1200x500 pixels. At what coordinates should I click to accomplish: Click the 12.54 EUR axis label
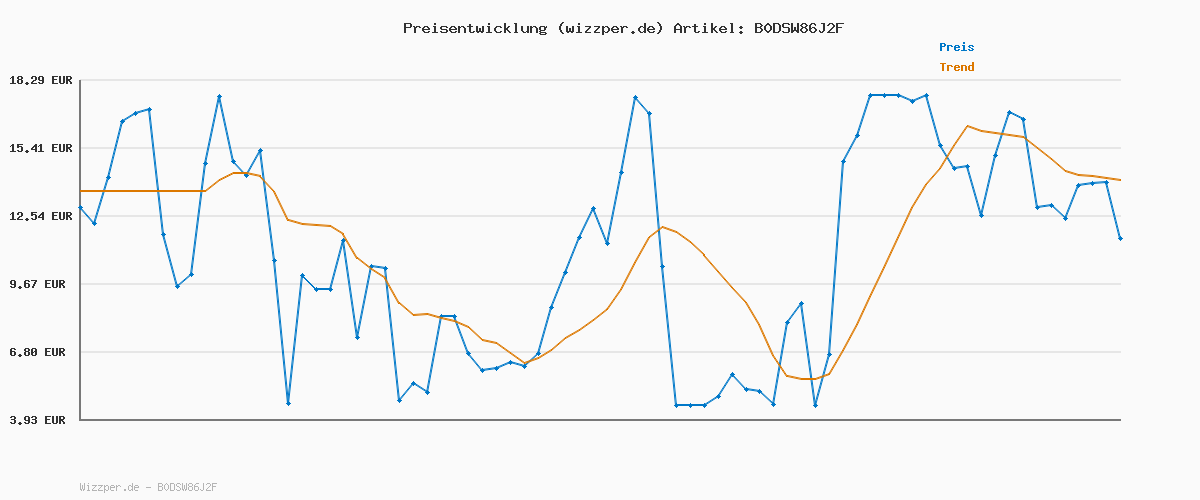pos(41,216)
